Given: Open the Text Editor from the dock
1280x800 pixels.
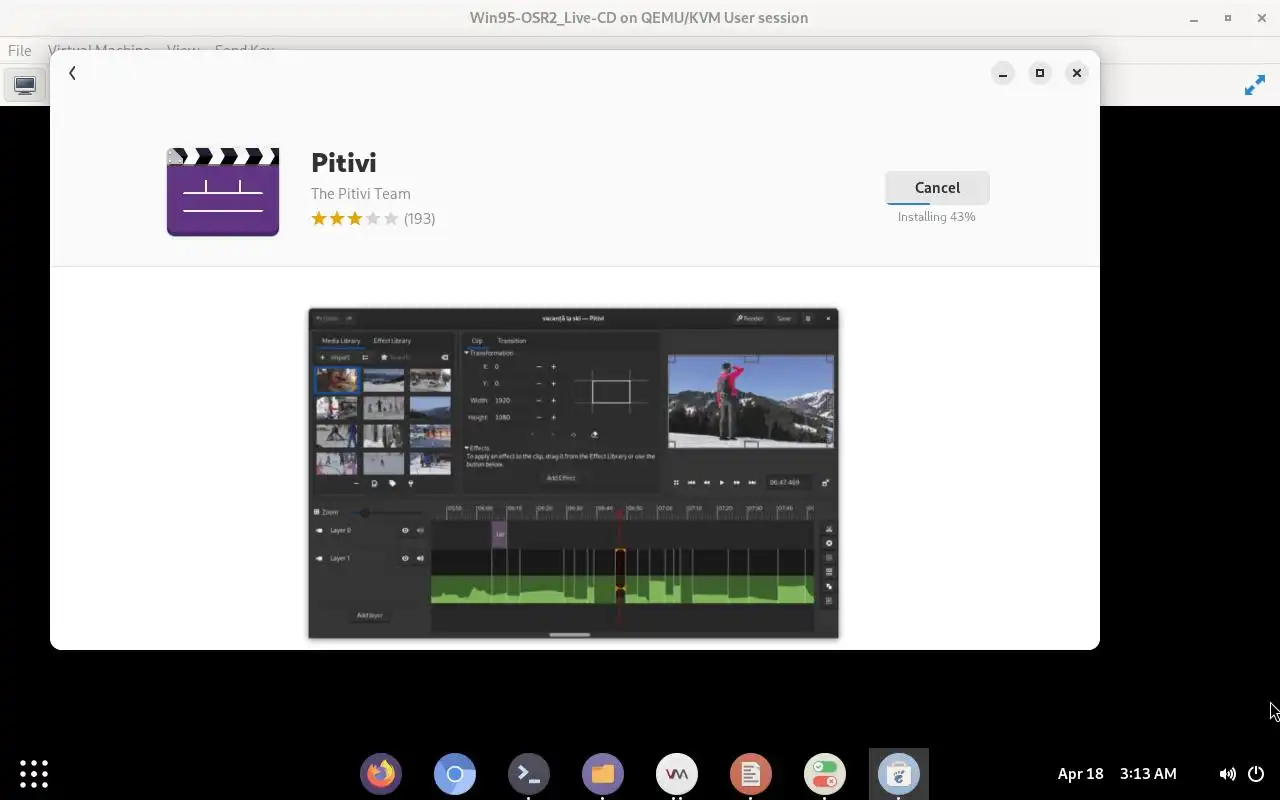Looking at the screenshot, I should [x=751, y=773].
